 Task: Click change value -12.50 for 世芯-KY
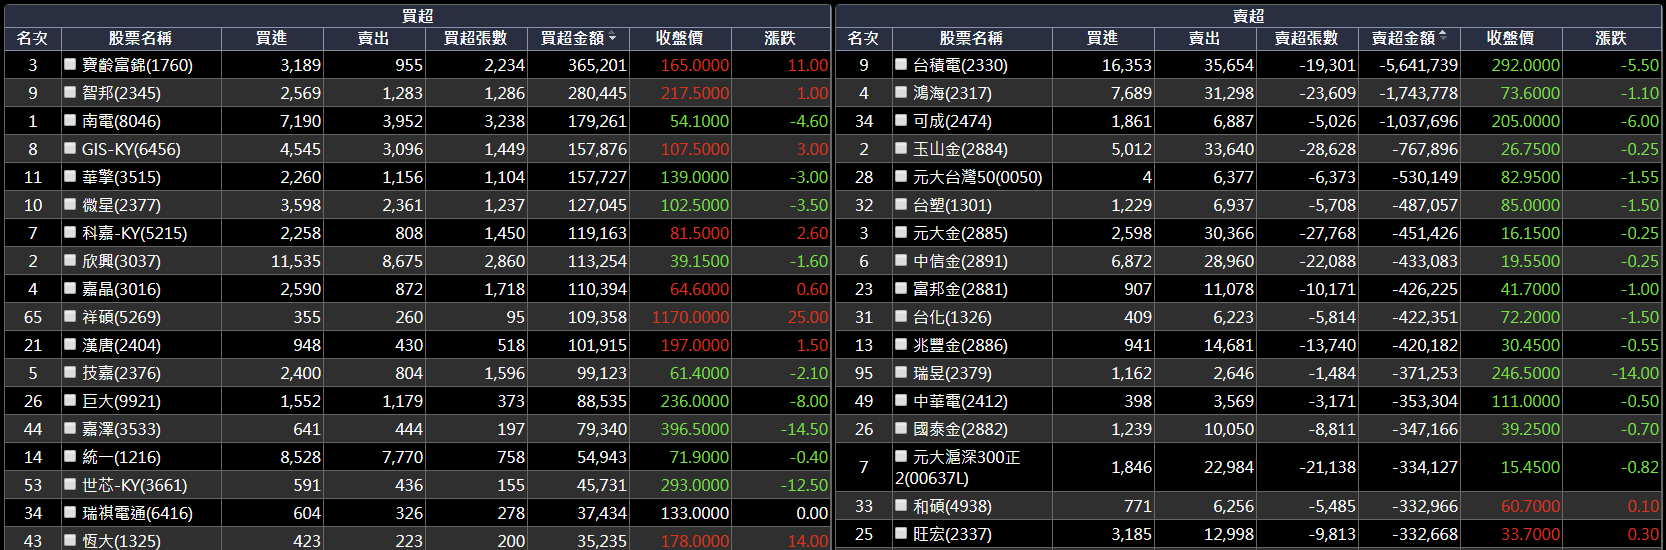tap(804, 485)
